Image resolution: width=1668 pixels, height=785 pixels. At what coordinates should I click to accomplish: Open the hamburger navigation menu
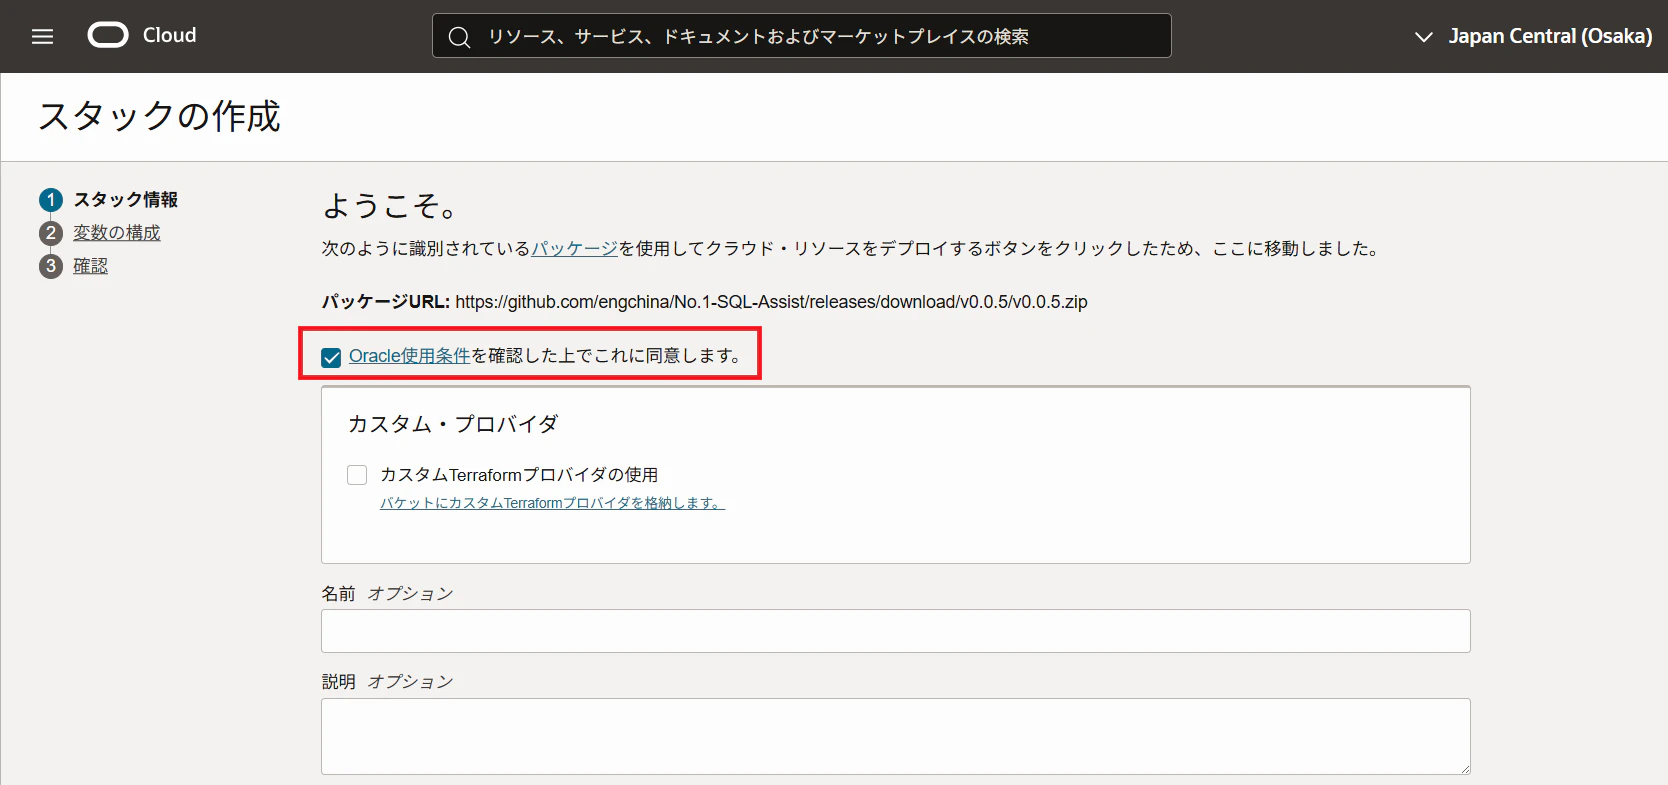click(x=42, y=36)
